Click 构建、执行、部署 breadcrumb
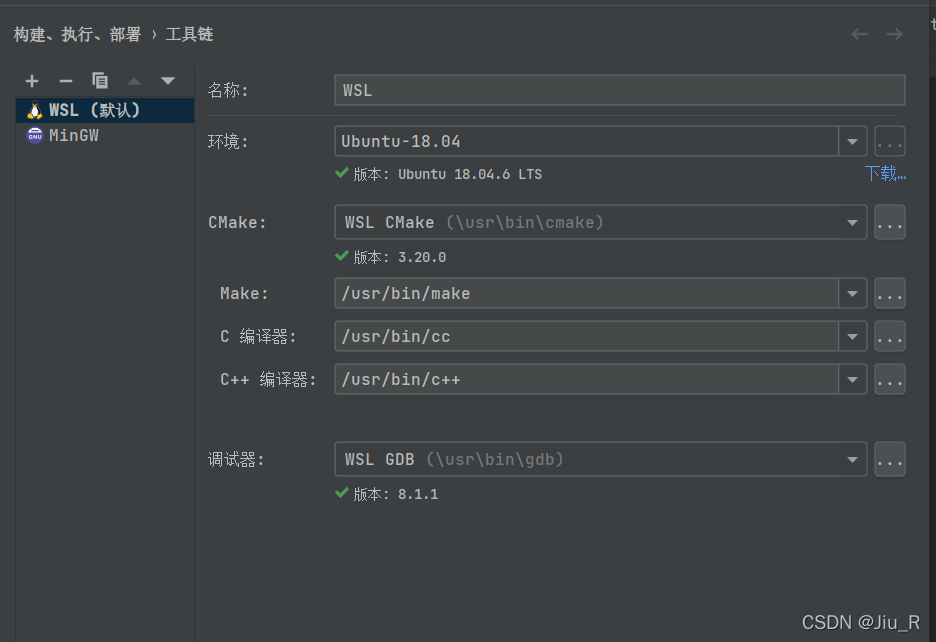 78,34
